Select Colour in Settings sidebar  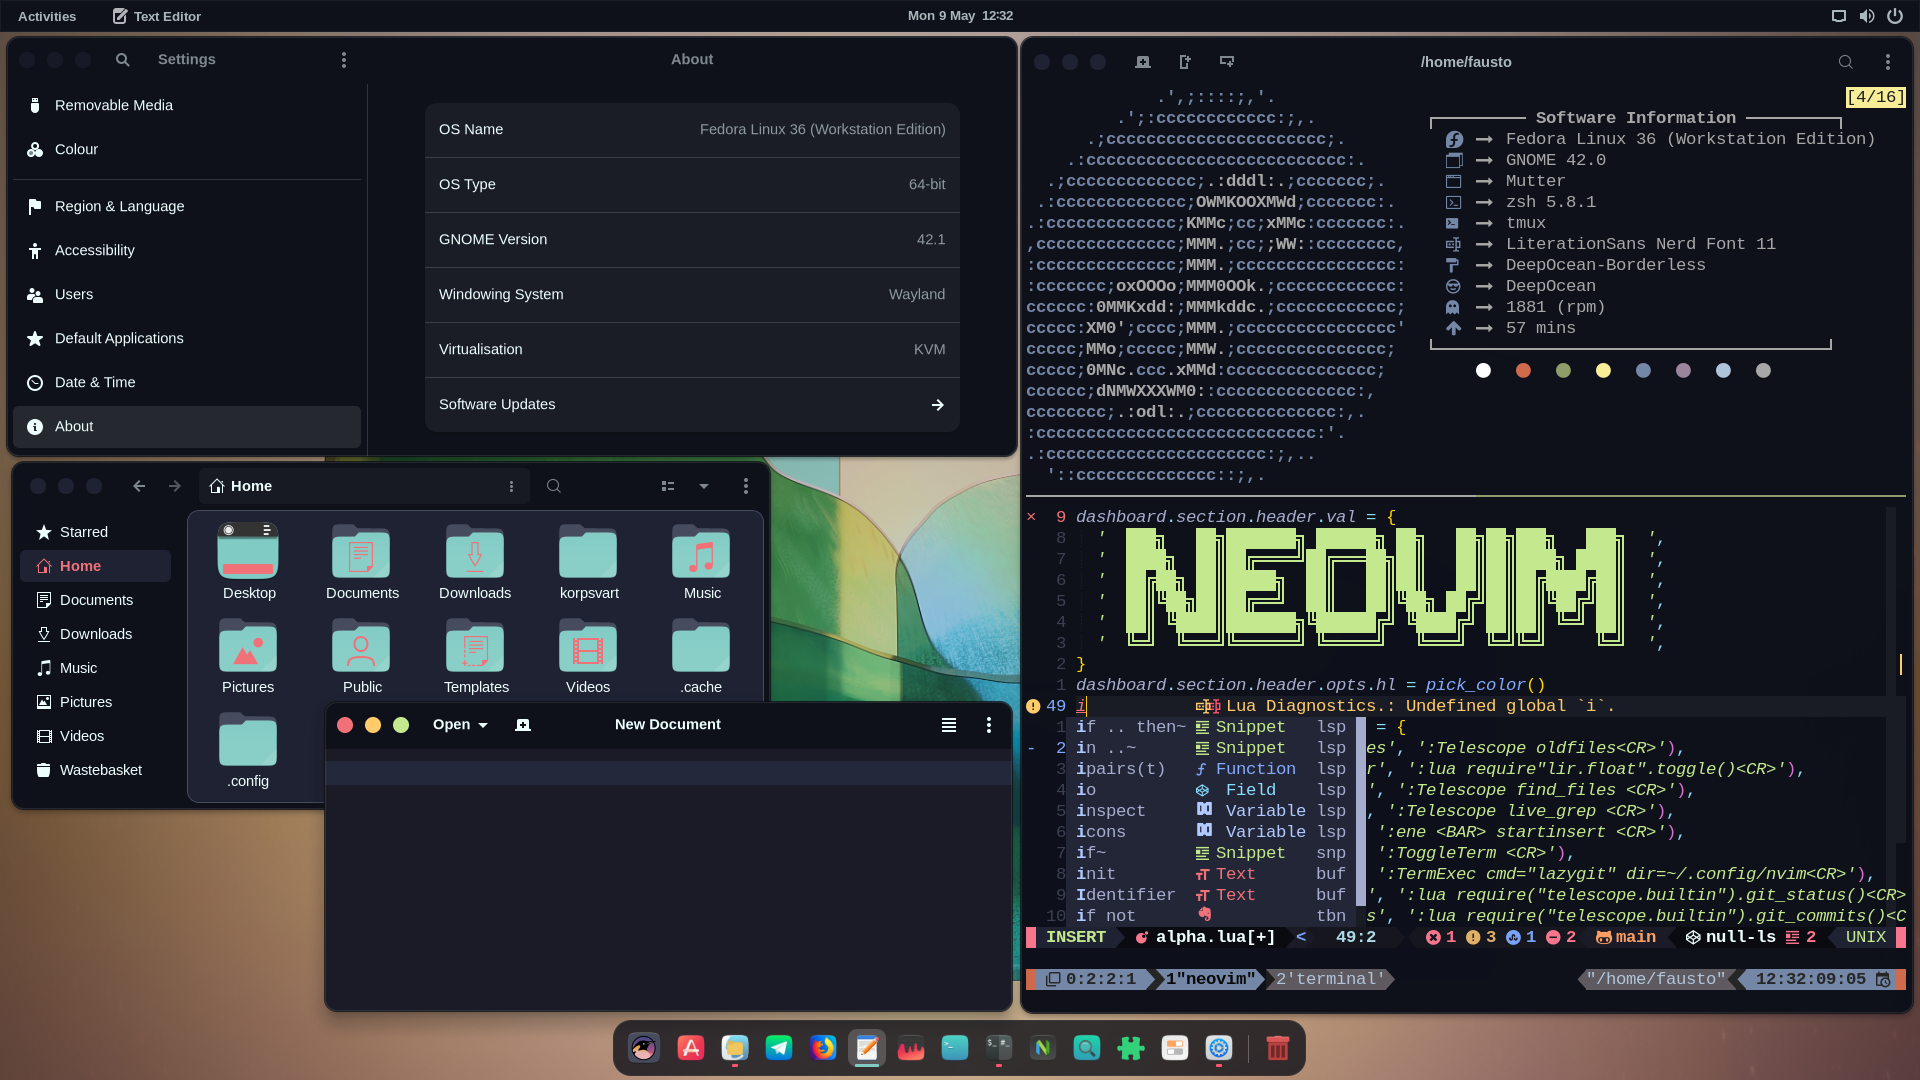pos(187,149)
